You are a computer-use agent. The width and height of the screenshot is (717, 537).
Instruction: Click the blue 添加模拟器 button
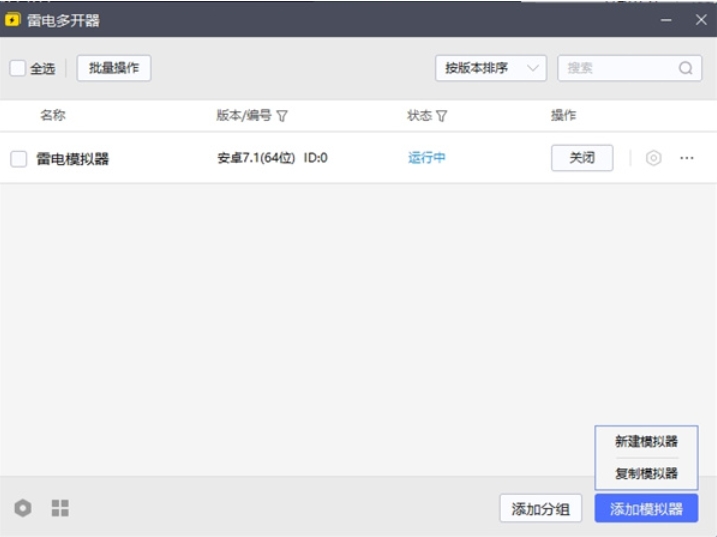(x=646, y=508)
